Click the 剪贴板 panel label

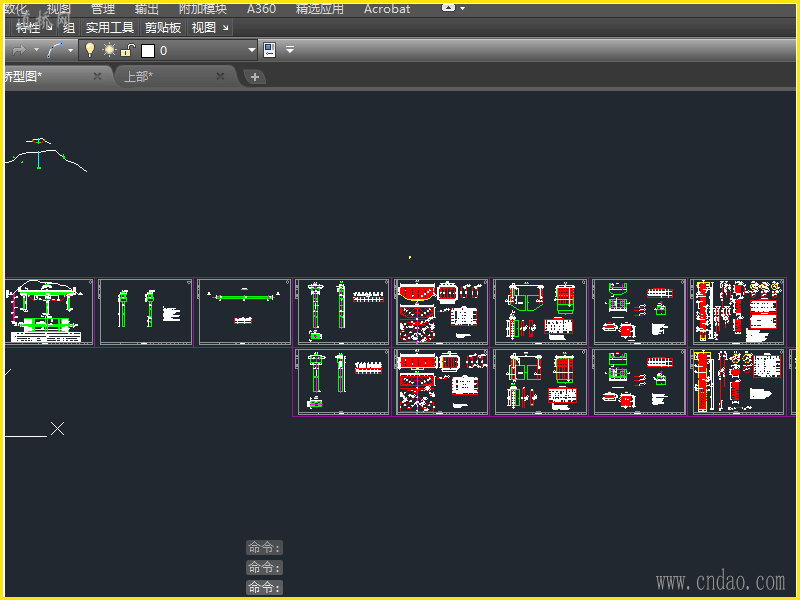(163, 28)
